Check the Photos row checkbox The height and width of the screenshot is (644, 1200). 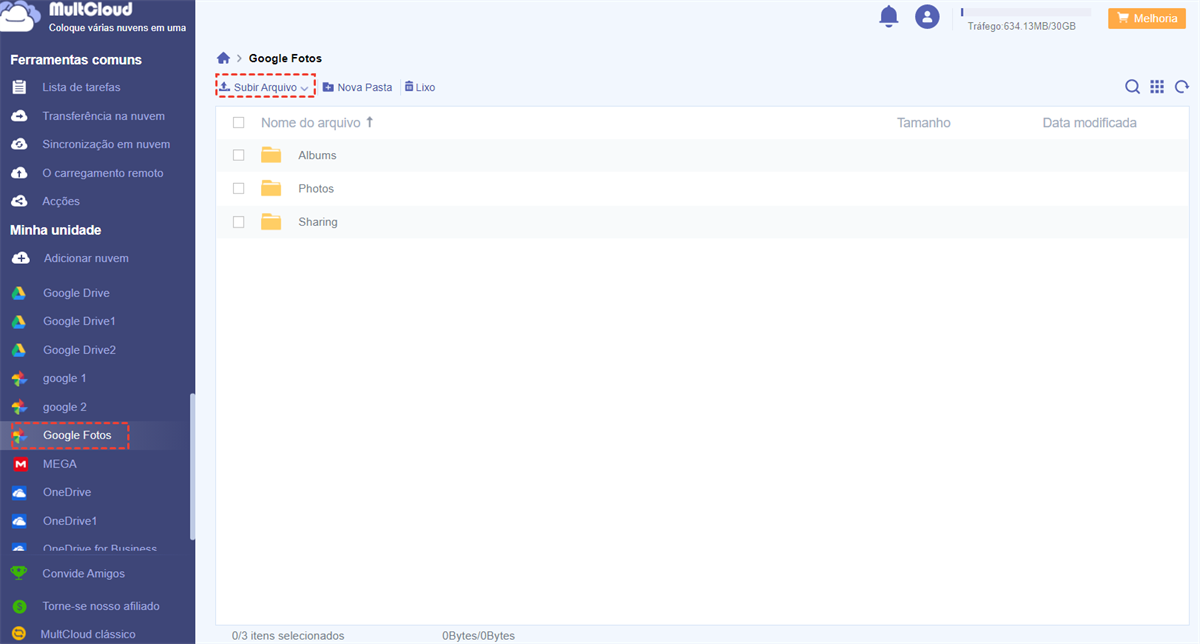[238, 188]
